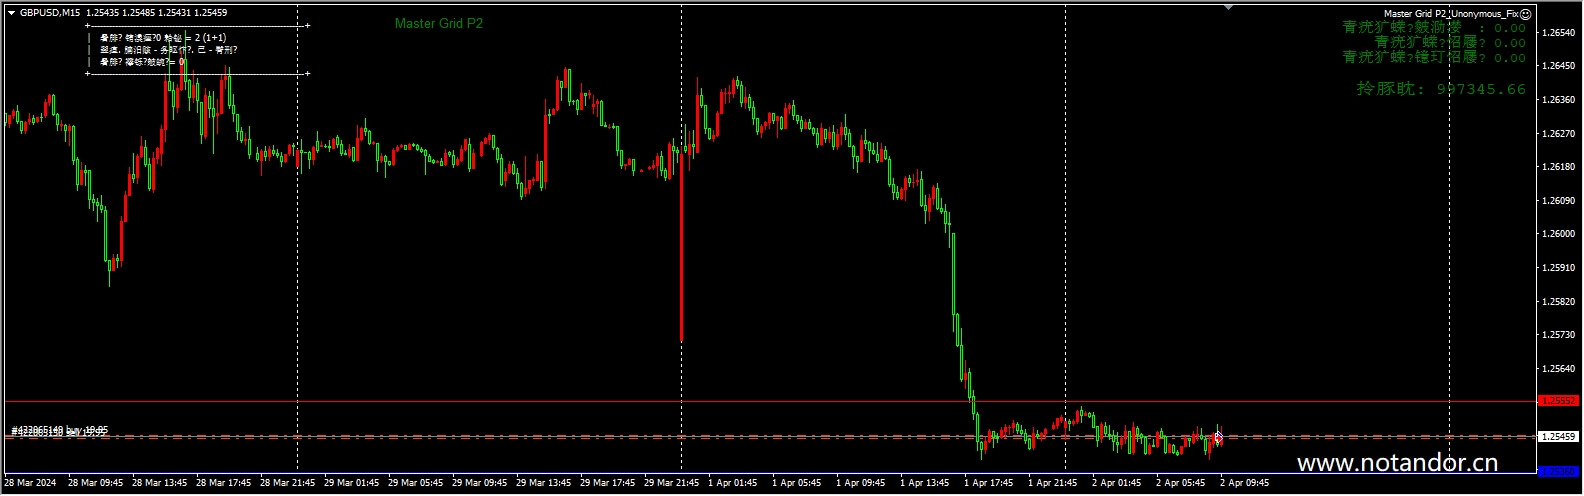Viewport: 1584px width, 496px height.
Task: Click the 29 Mar 17:45 time label
Action: 608,483
